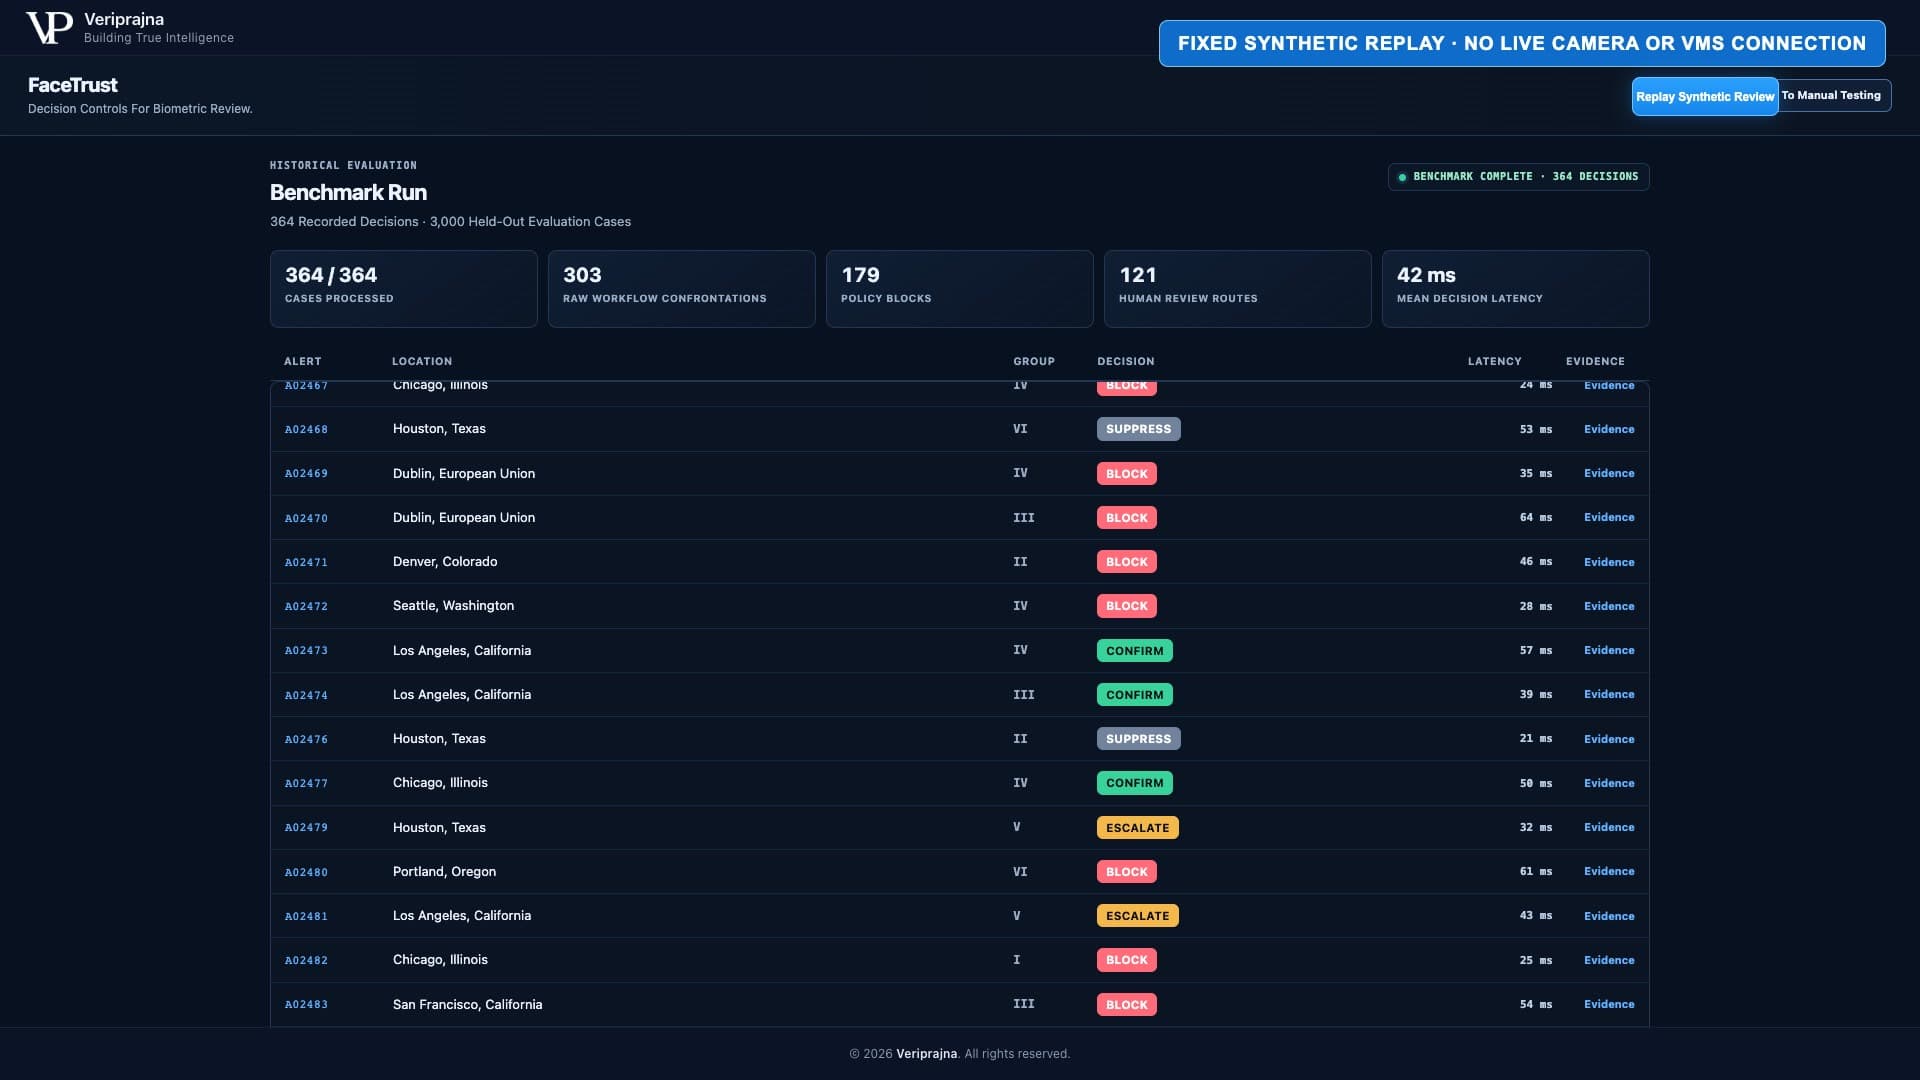Click Portland, Oregon location cell
This screenshot has height=1080, width=1920.
click(444, 872)
